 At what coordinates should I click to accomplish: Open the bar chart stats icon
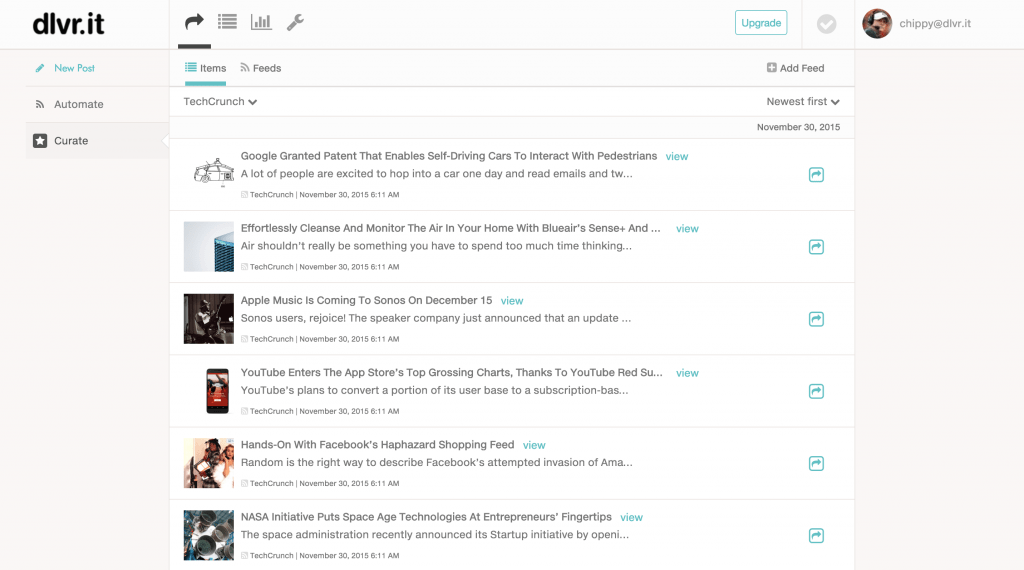[x=261, y=22]
